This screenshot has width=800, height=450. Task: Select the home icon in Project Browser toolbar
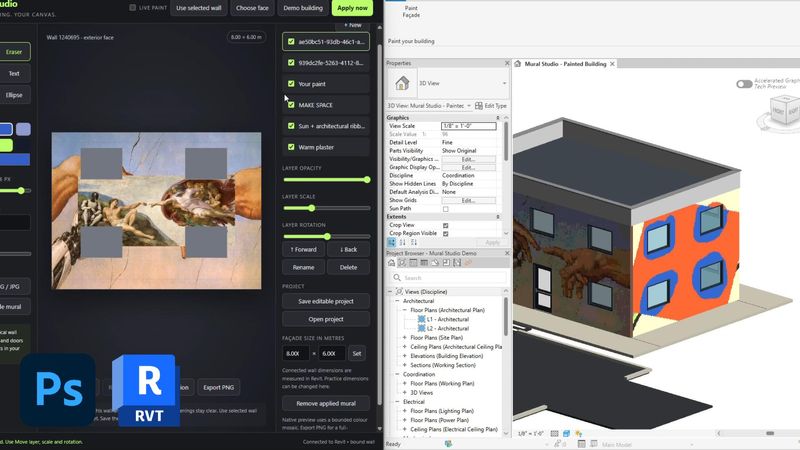pyautogui.click(x=391, y=263)
